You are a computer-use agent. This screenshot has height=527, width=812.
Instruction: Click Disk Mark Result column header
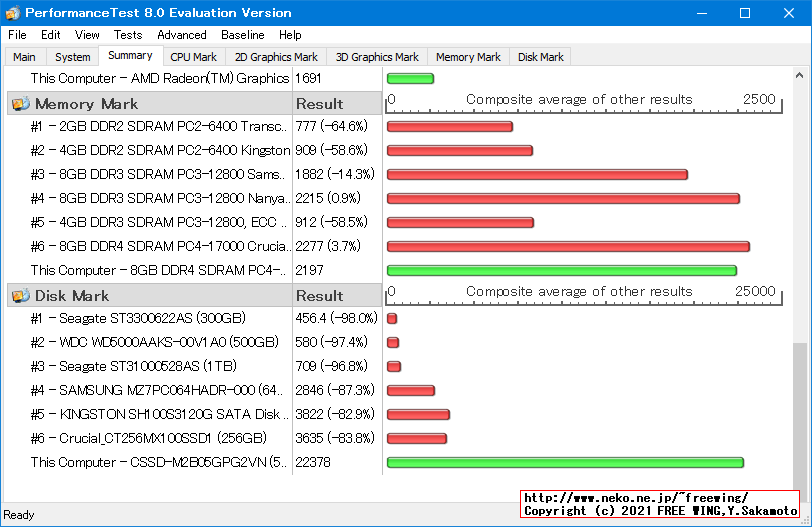pyautogui.click(x=337, y=296)
